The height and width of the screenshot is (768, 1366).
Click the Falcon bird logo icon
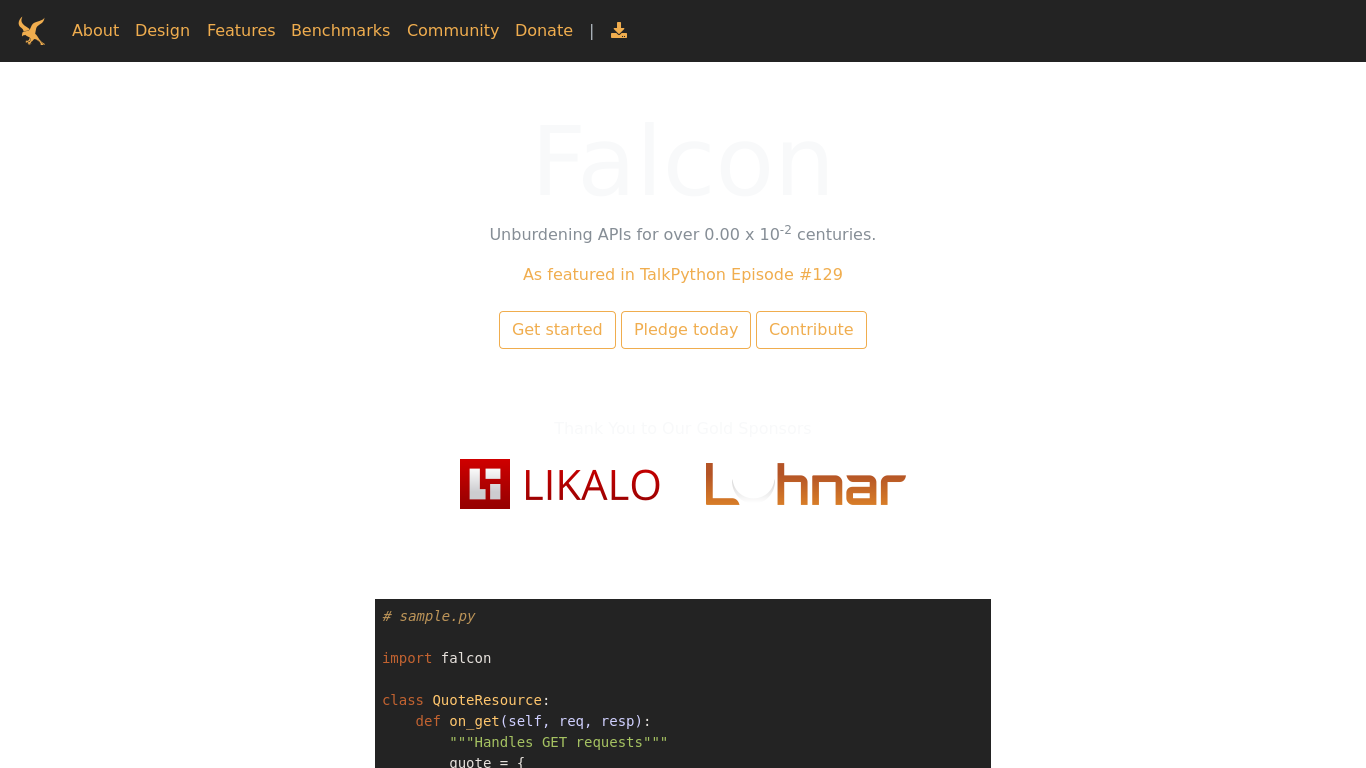(x=31, y=30)
